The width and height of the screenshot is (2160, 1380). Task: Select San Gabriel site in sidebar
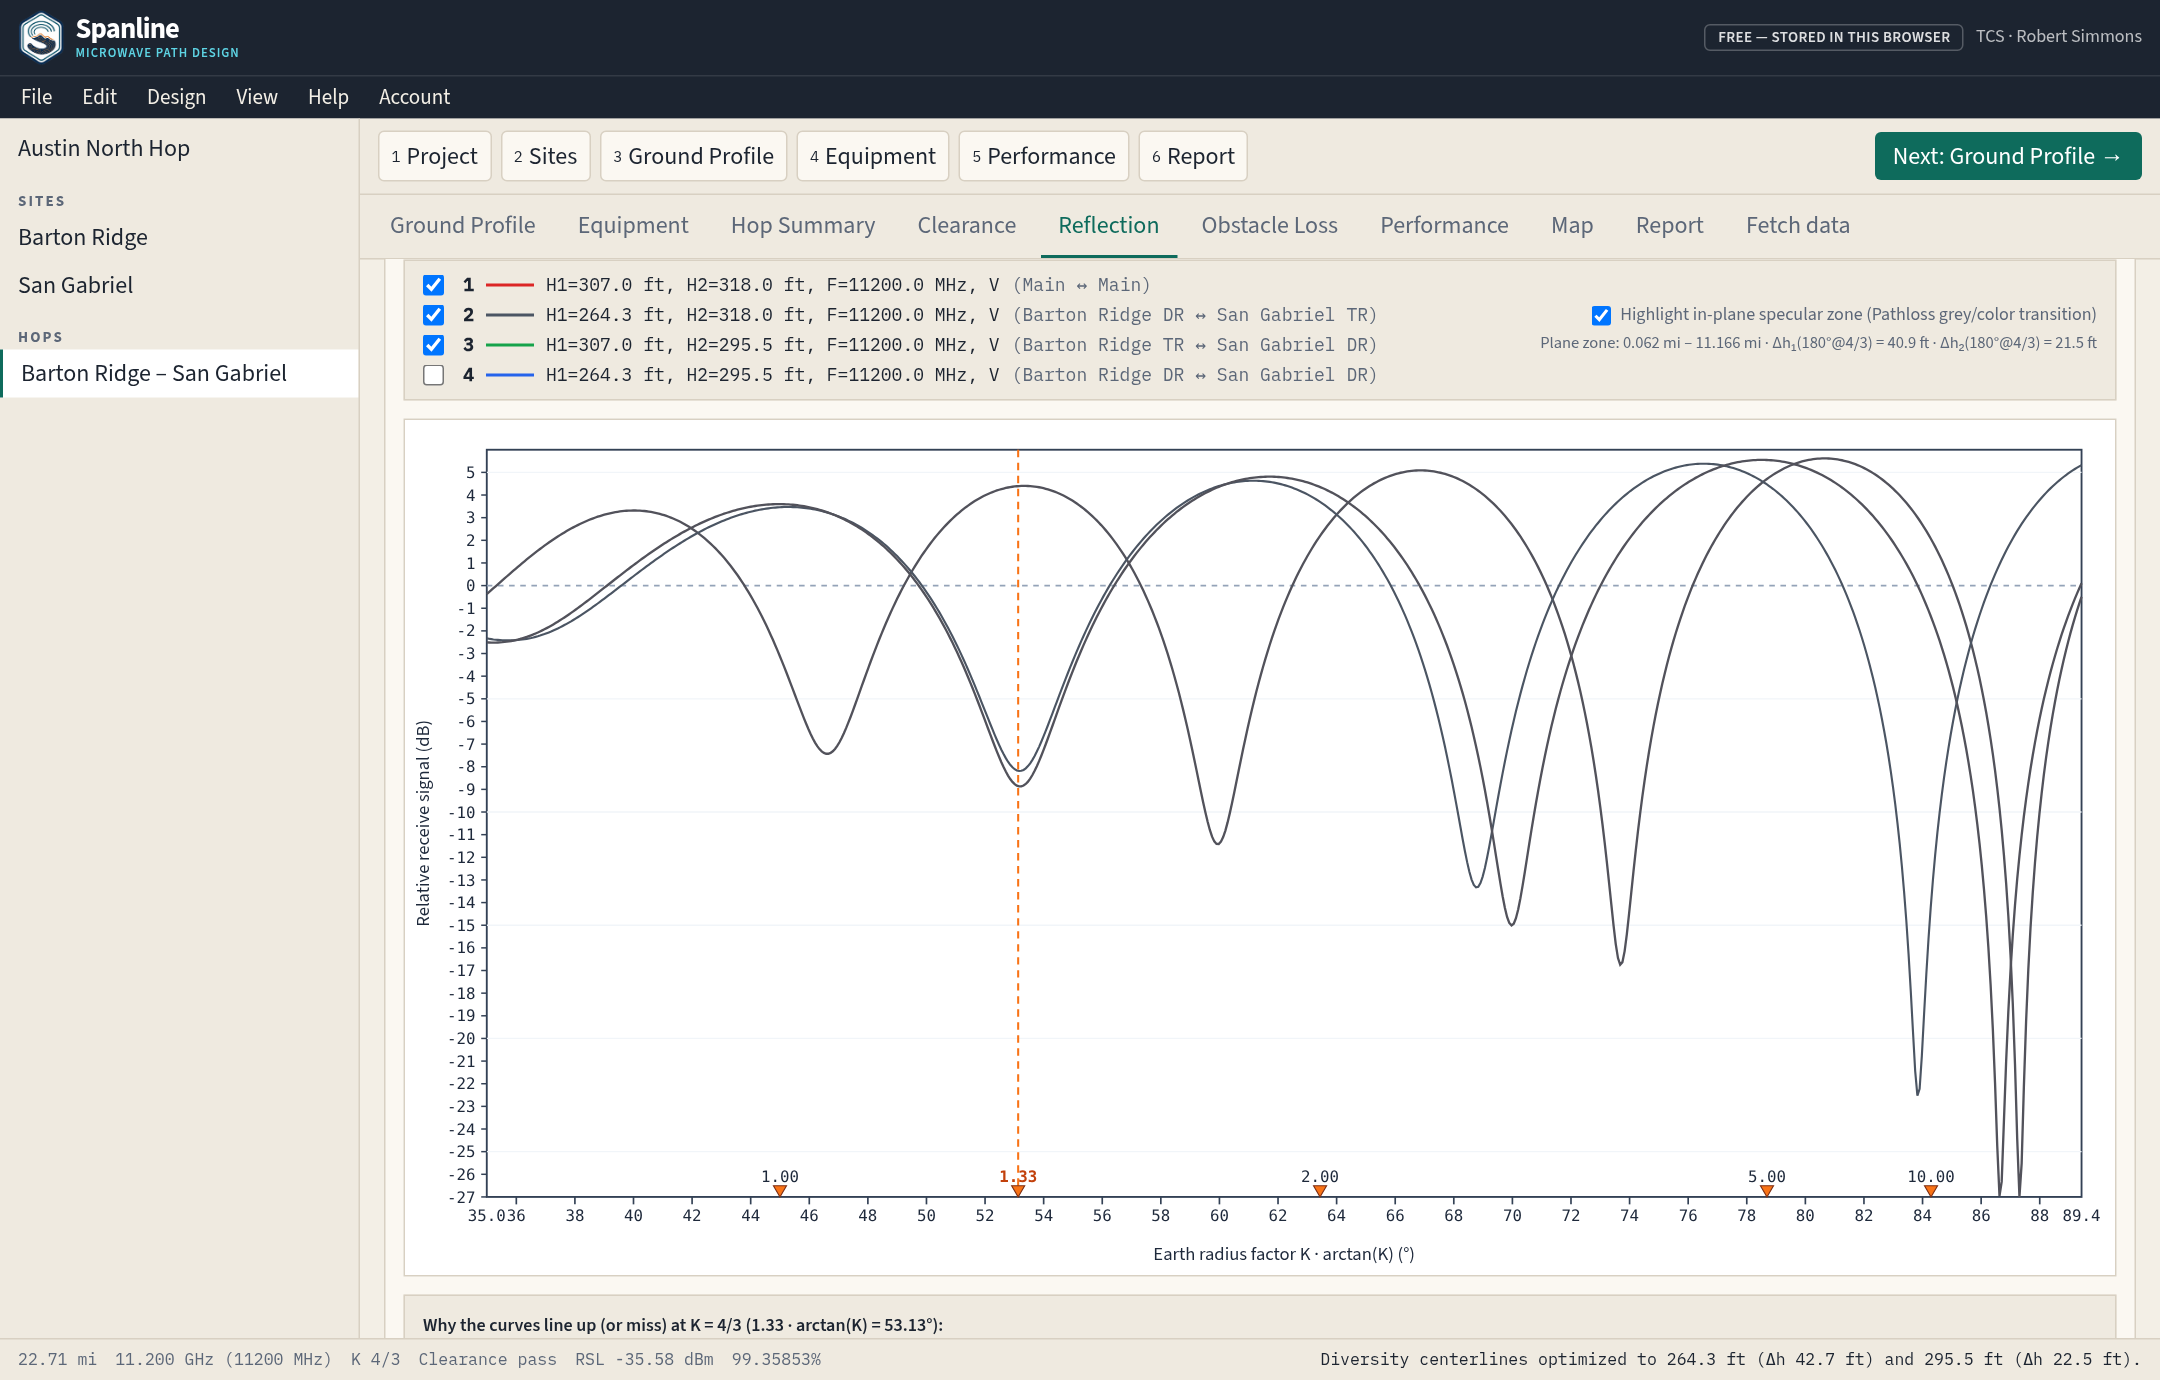pos(180,286)
